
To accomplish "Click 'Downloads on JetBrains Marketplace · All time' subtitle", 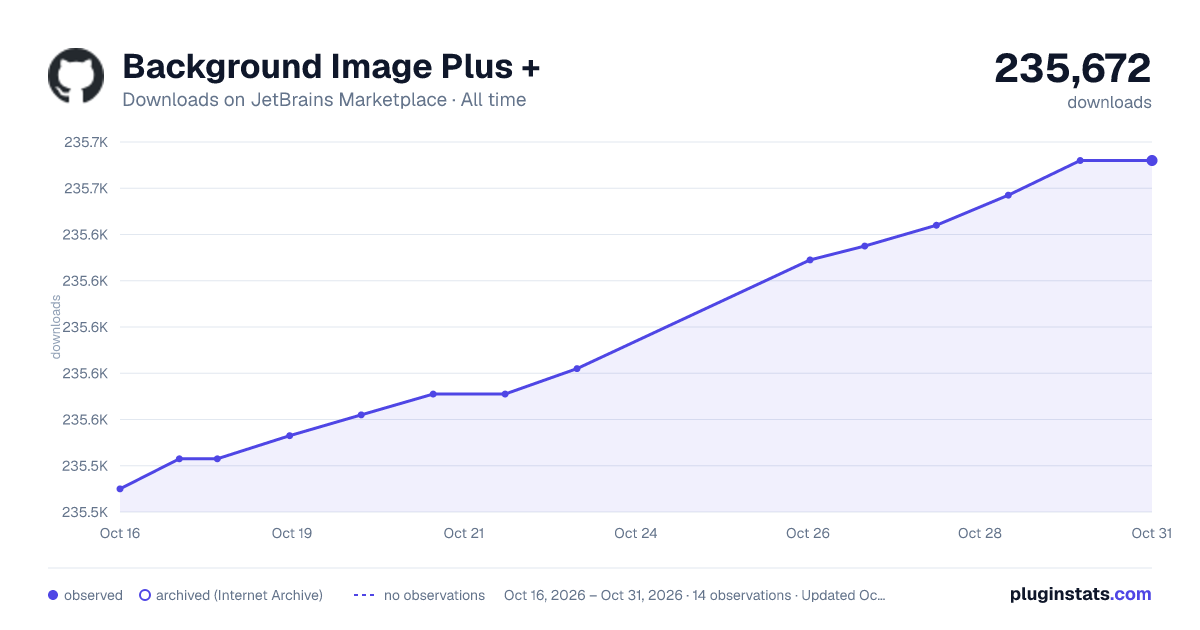I will (324, 100).
